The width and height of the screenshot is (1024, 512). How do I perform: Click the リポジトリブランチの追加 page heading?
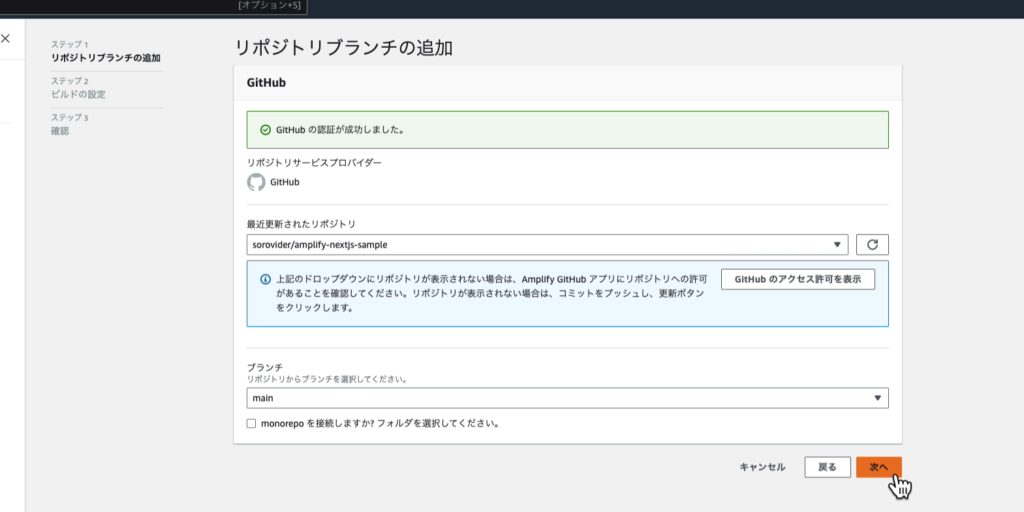point(351,47)
